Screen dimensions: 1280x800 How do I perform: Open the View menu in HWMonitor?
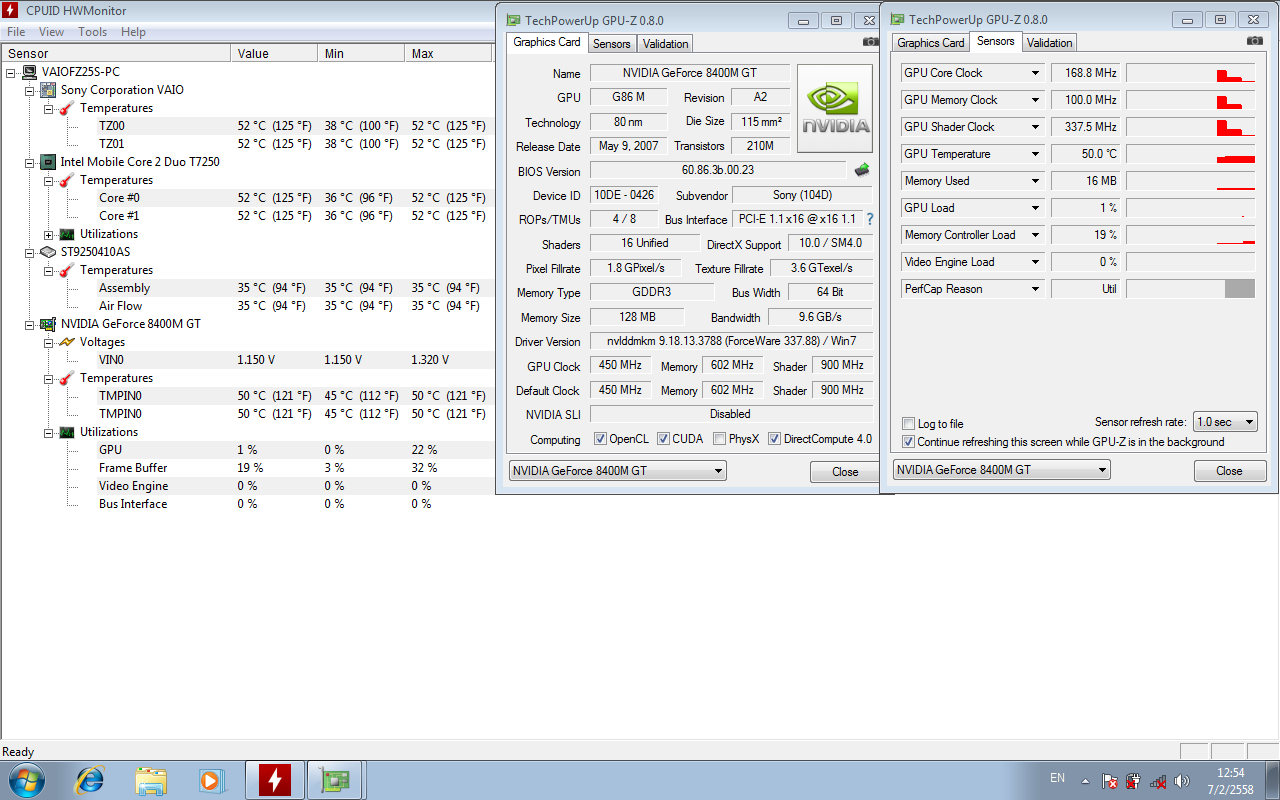pyautogui.click(x=51, y=32)
